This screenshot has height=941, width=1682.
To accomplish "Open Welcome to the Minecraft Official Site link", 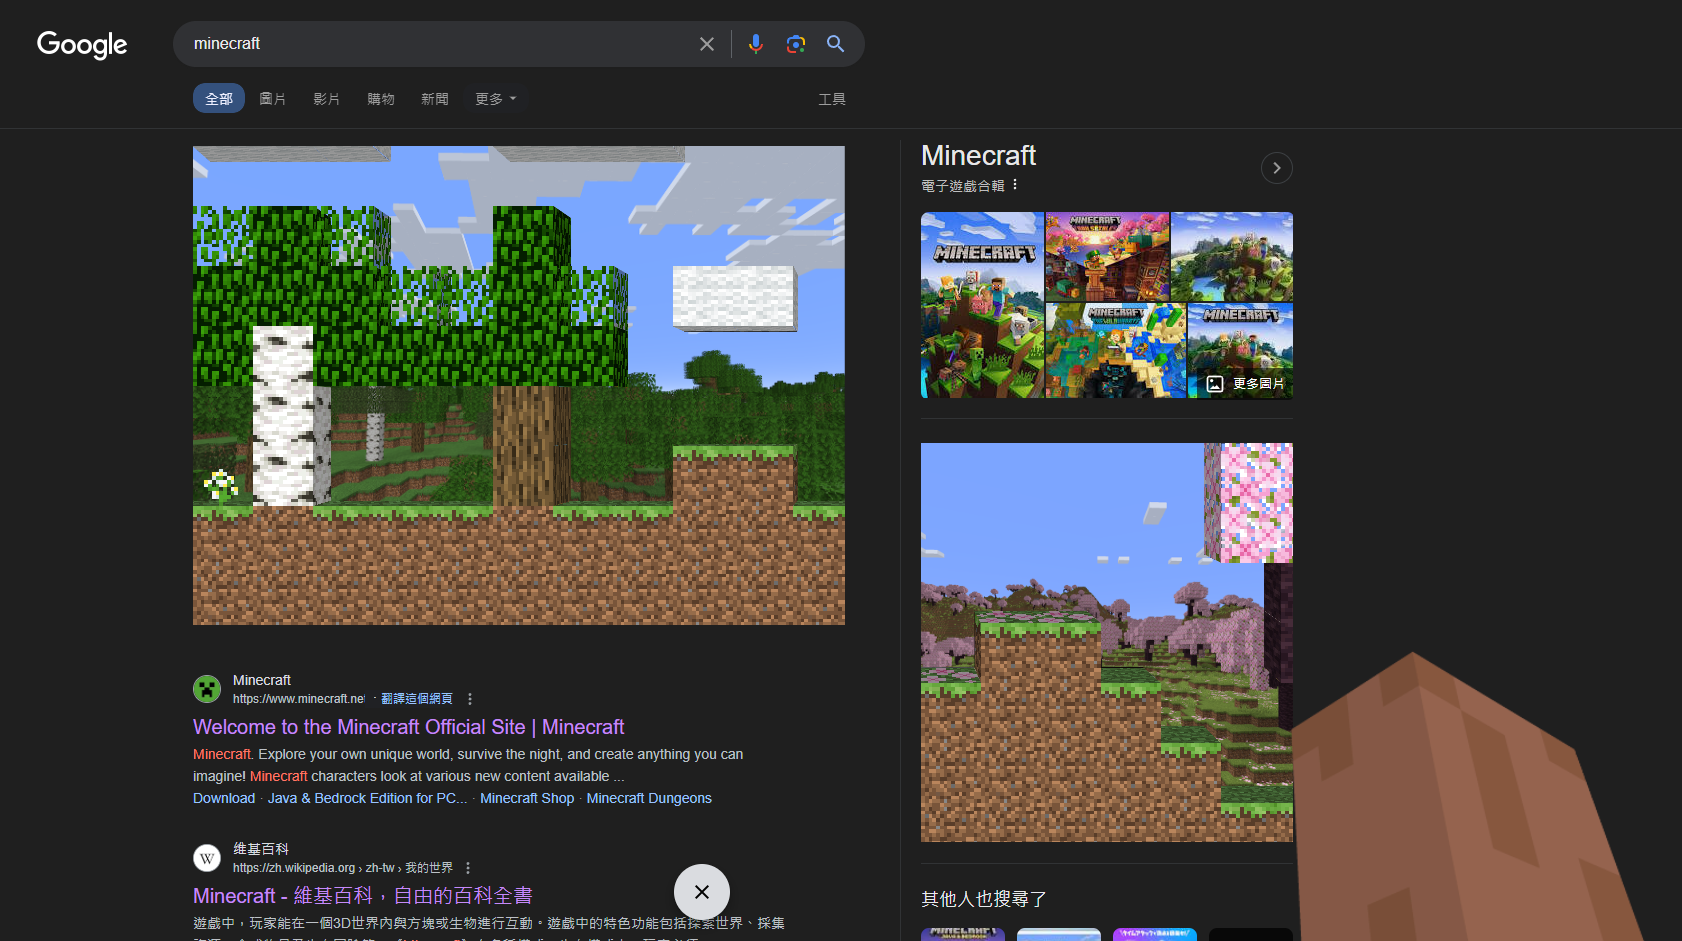I will [x=408, y=727].
